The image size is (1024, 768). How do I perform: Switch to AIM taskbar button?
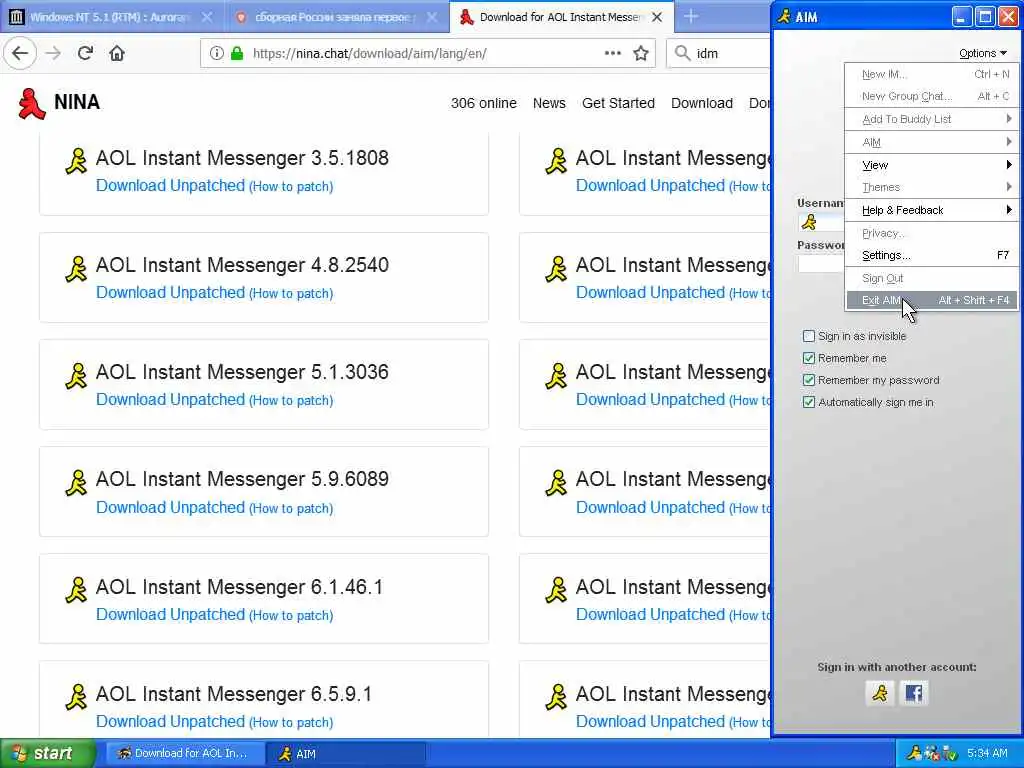[x=346, y=754]
